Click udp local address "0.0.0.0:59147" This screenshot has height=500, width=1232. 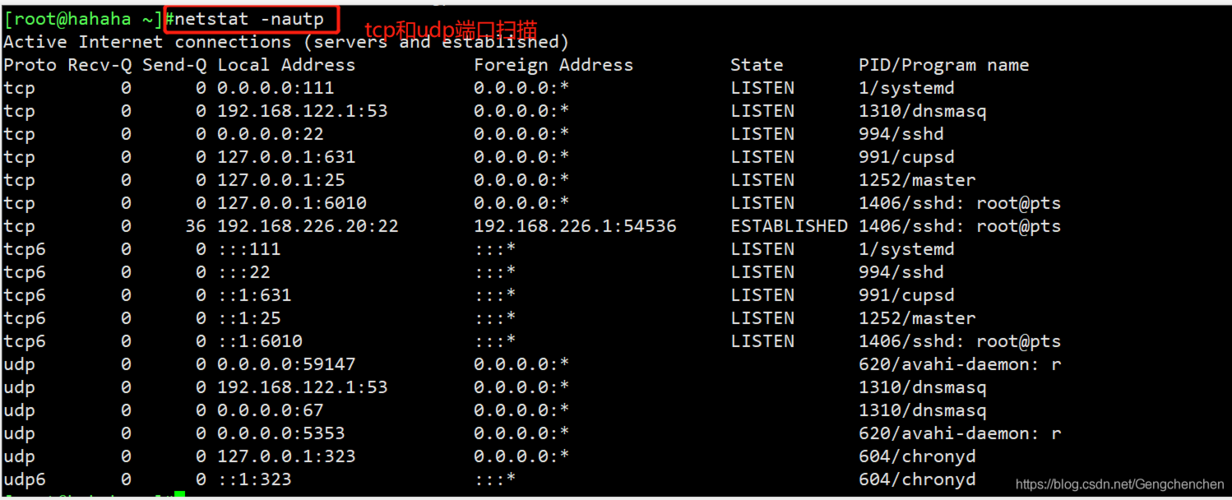click(x=286, y=364)
